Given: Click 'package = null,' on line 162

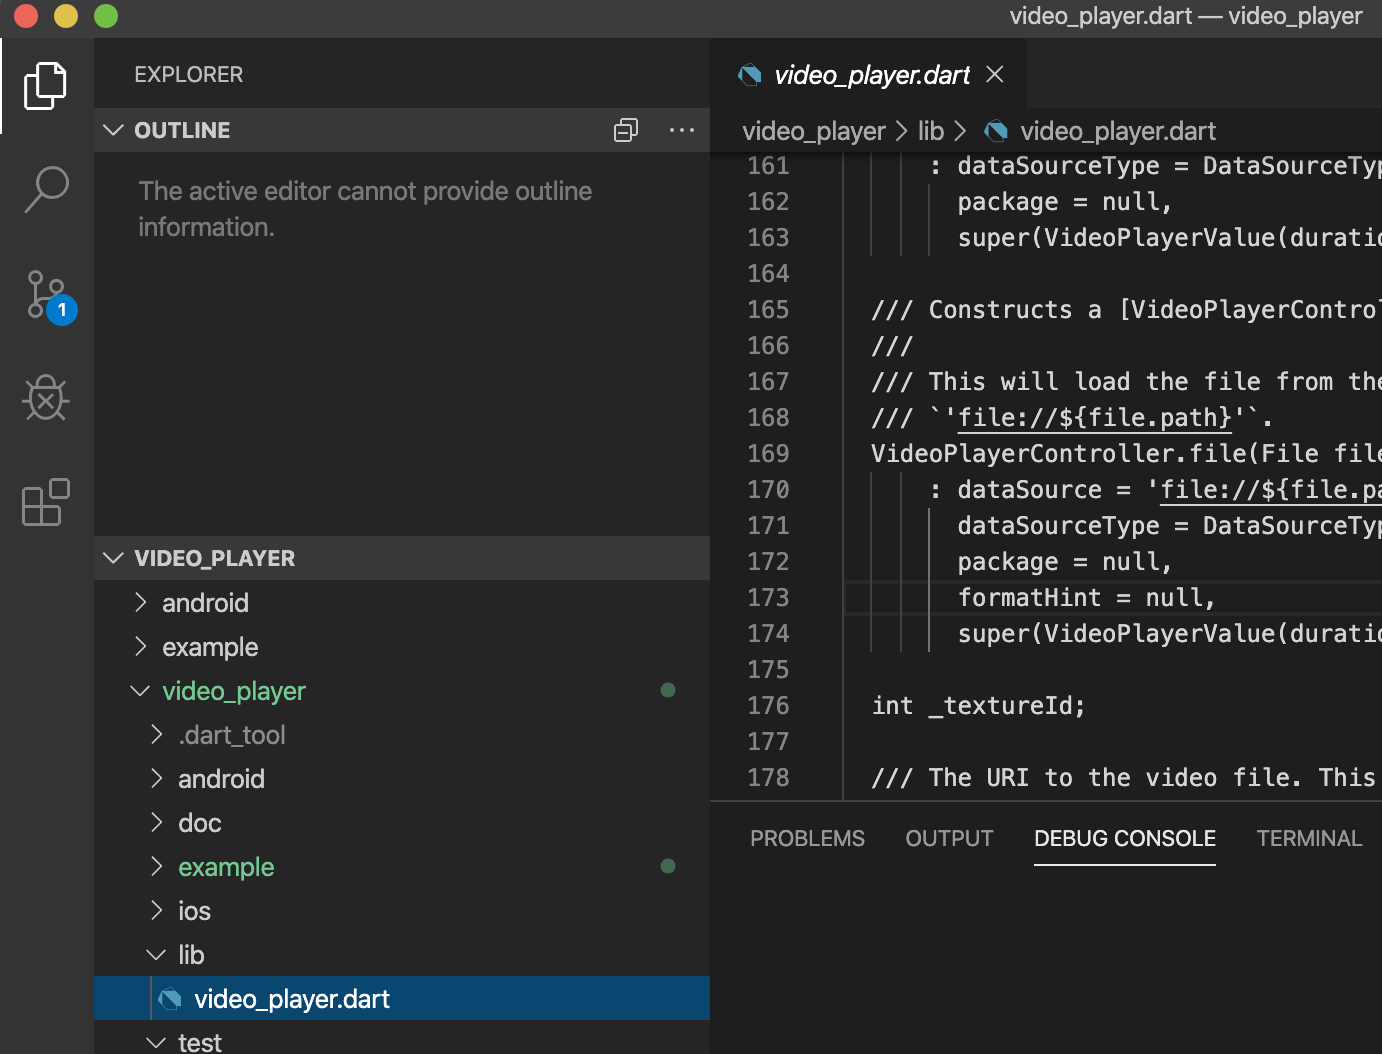Looking at the screenshot, I should tap(1064, 201).
